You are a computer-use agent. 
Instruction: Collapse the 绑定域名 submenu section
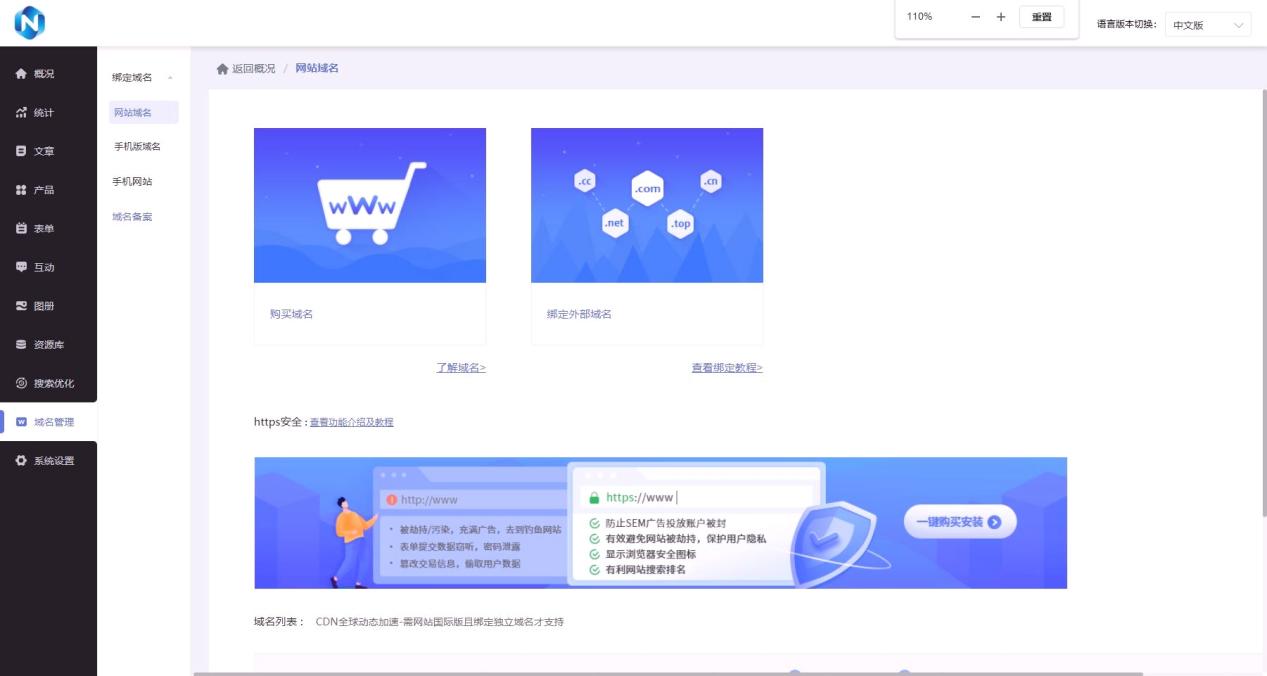click(169, 78)
